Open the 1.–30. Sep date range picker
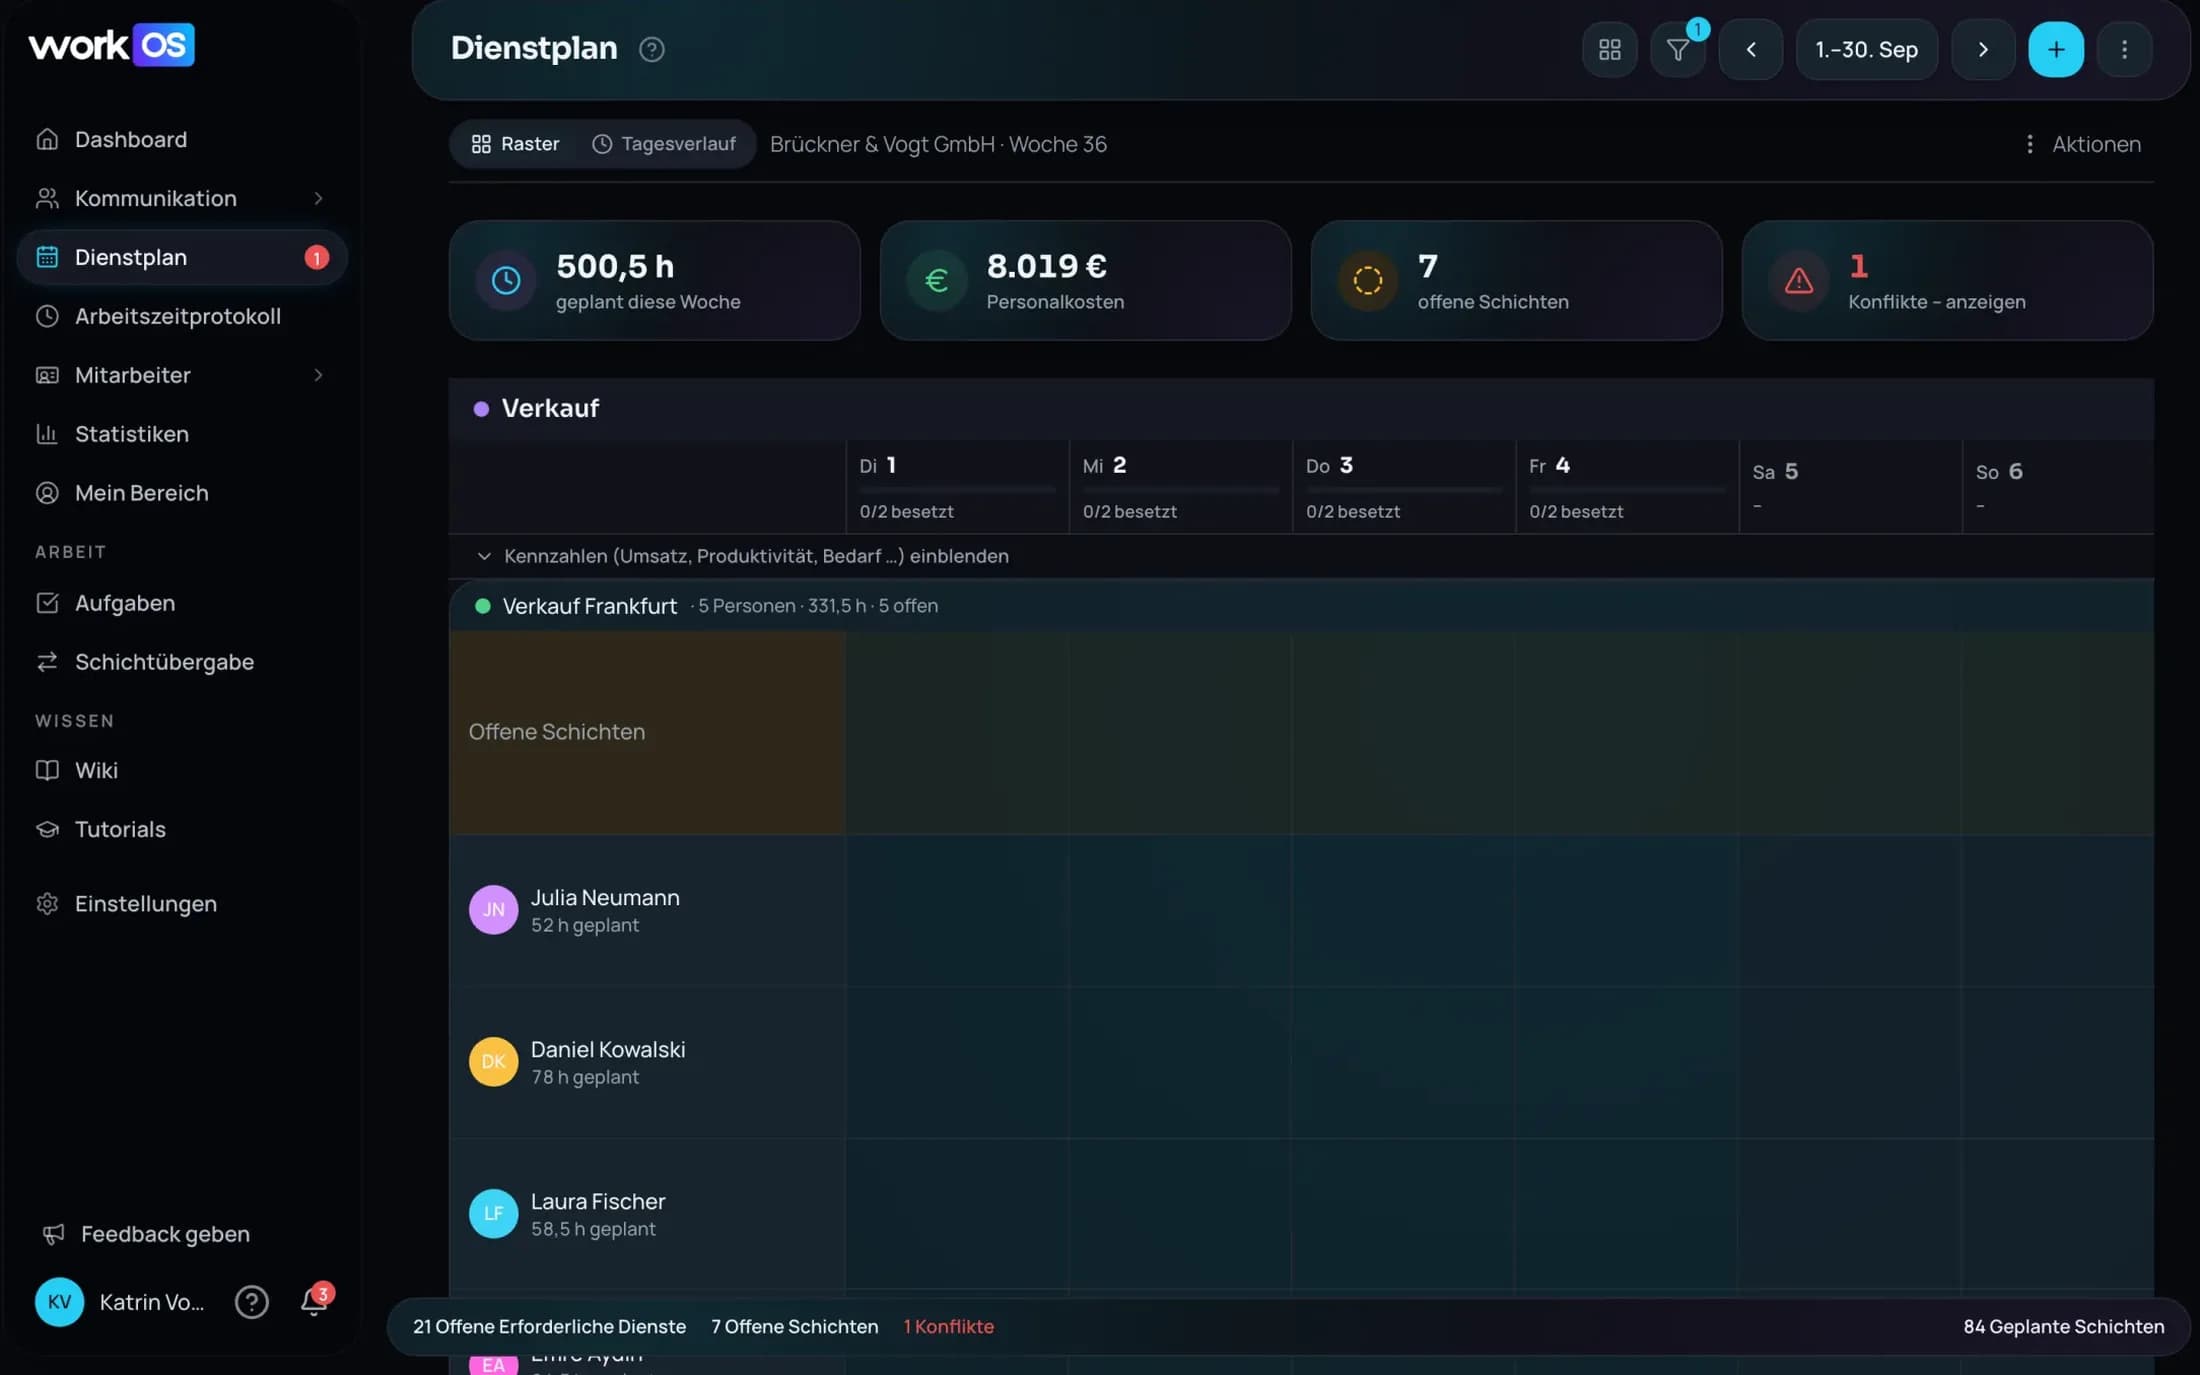Viewport: 2200px width, 1375px height. click(x=1866, y=49)
